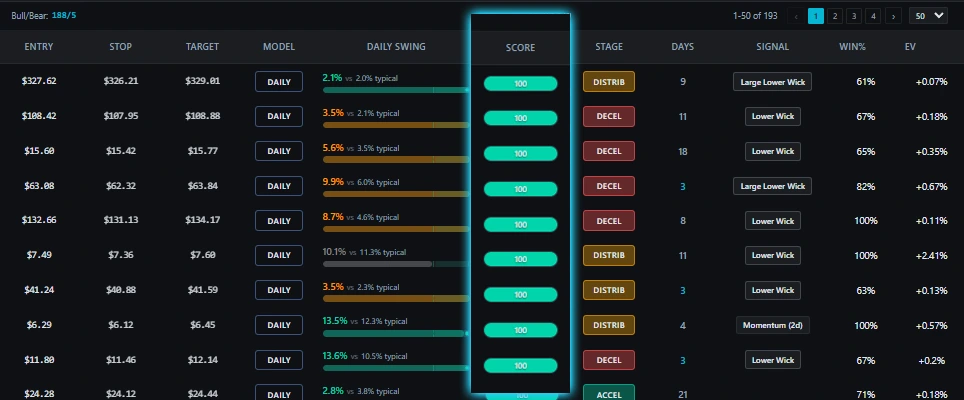Click target price $15.77
Image resolution: width=964 pixels, height=400 pixels.
[202, 151]
